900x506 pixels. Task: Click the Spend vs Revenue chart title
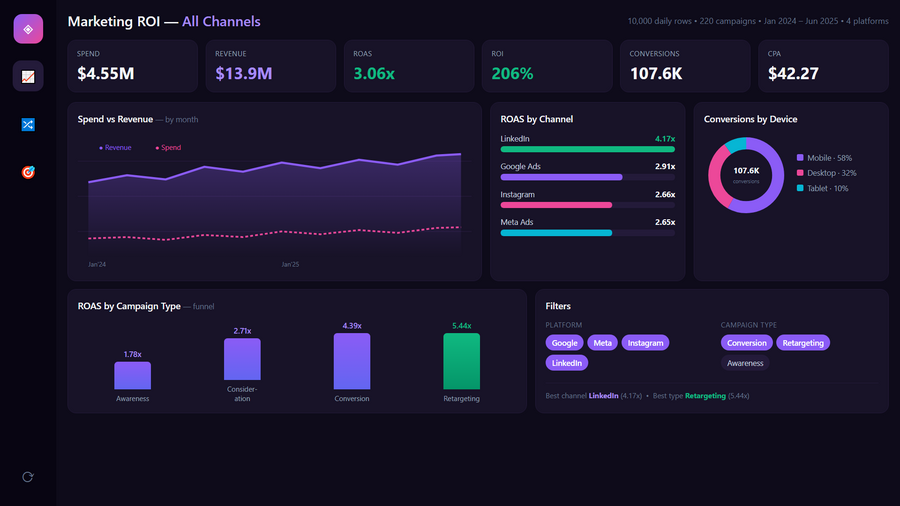(x=115, y=119)
